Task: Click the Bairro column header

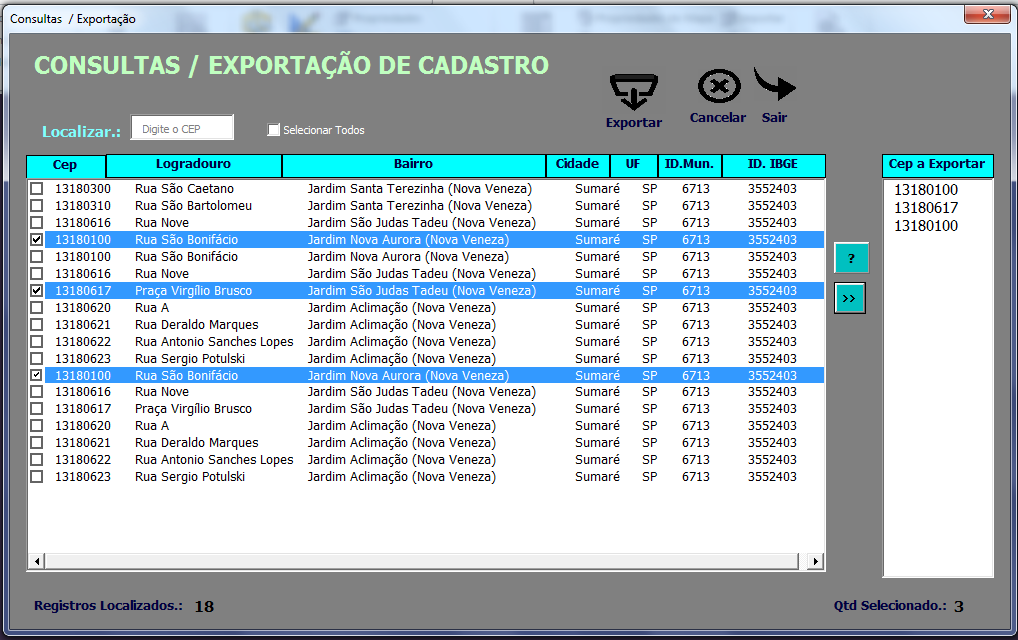Action: click(413, 164)
